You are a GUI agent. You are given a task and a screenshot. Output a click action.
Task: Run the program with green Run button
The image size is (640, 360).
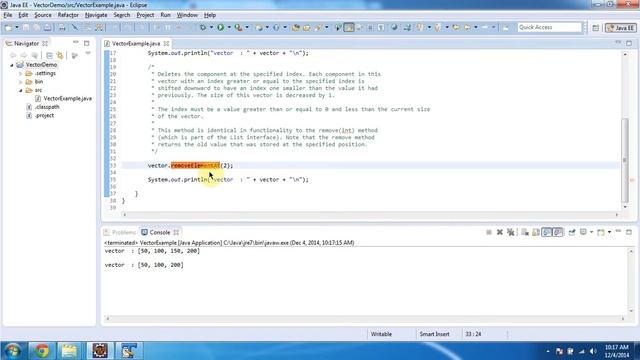220,27
